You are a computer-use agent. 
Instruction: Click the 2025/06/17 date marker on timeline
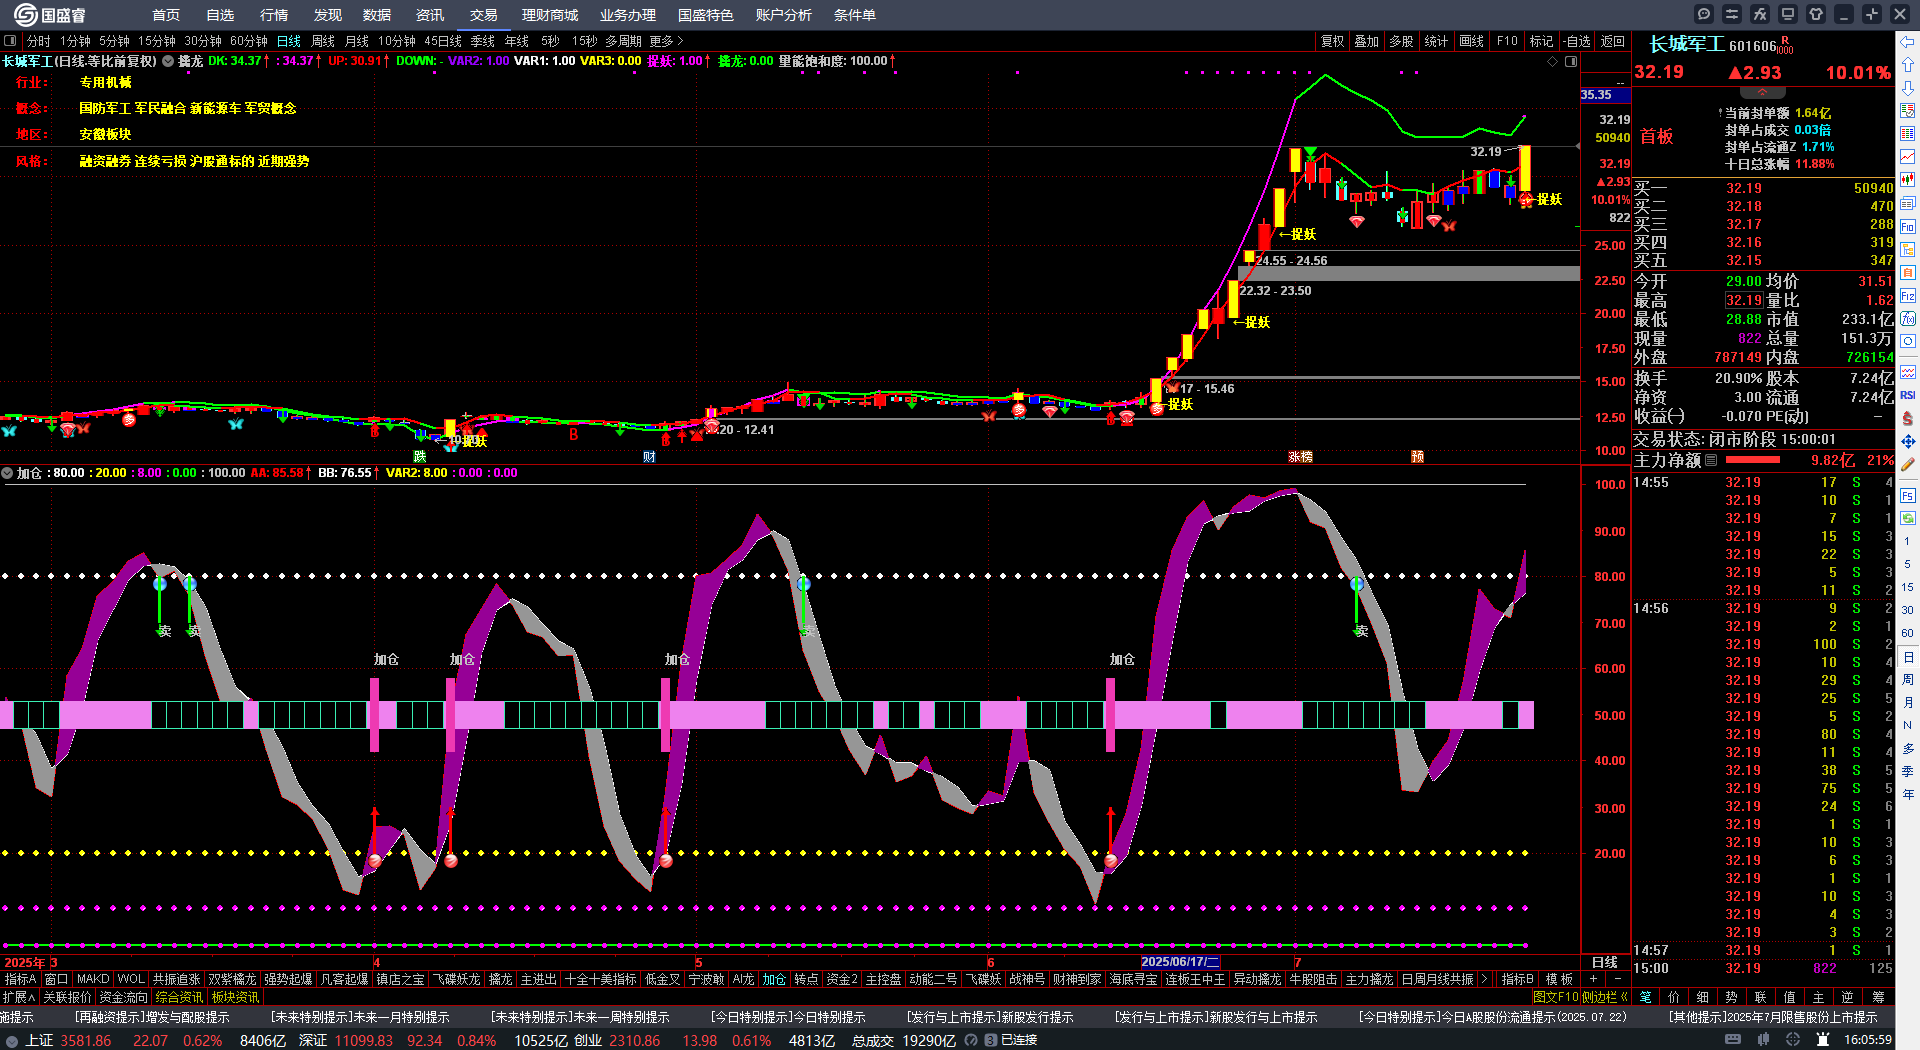pos(1180,962)
